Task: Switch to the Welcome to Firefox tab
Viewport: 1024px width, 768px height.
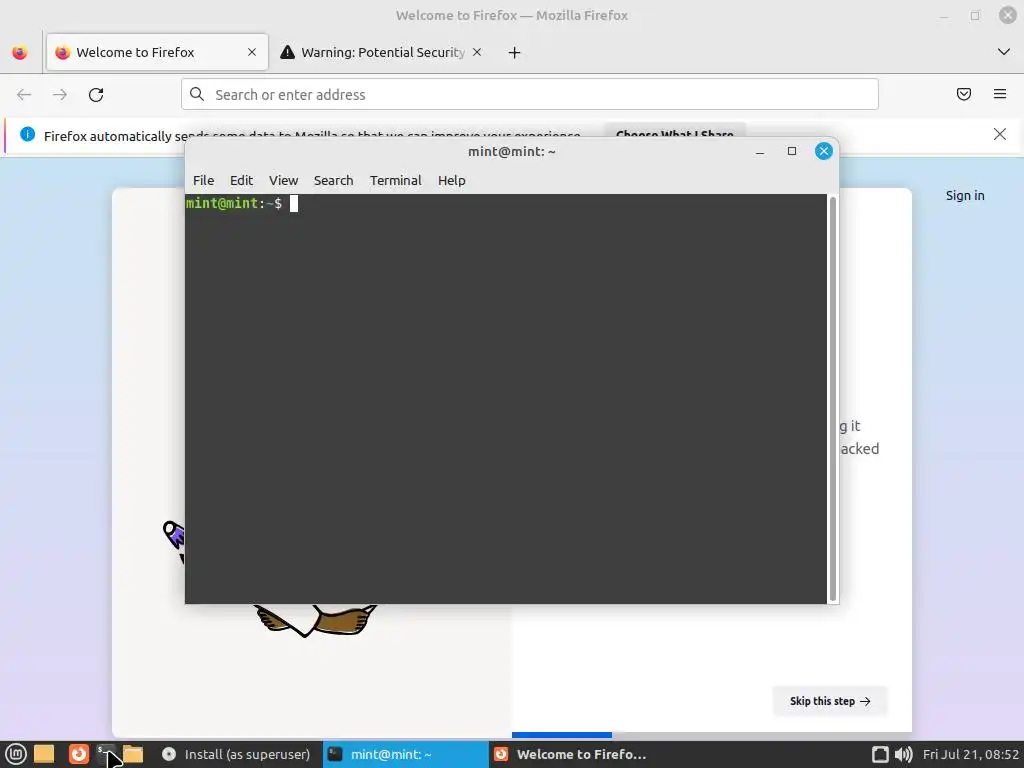Action: coord(157,52)
